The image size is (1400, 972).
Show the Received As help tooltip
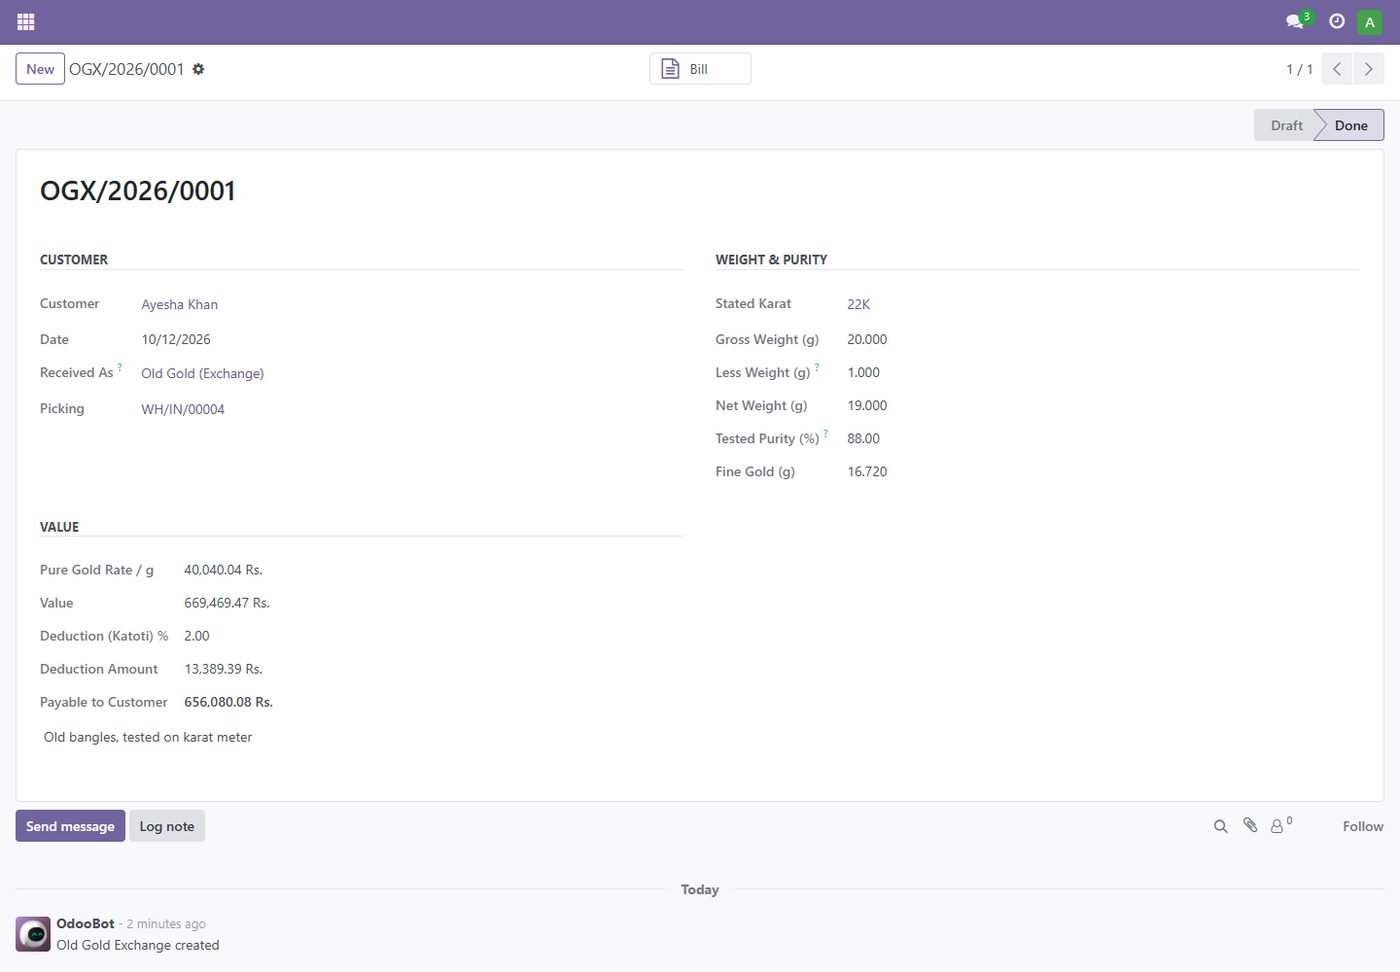[120, 368]
